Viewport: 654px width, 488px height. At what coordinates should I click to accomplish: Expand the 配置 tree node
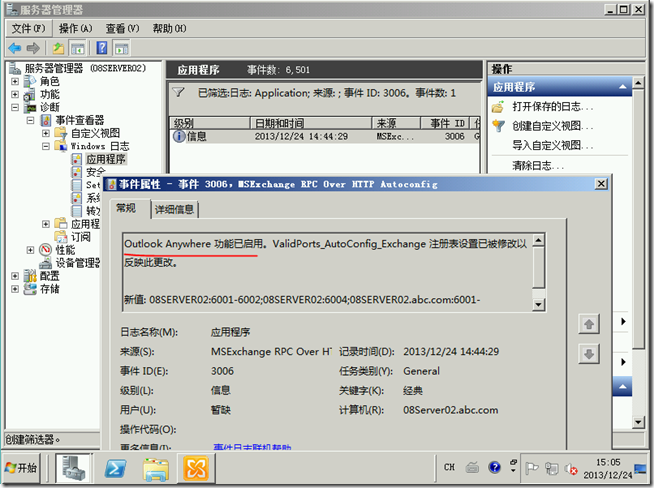[x=15, y=276]
